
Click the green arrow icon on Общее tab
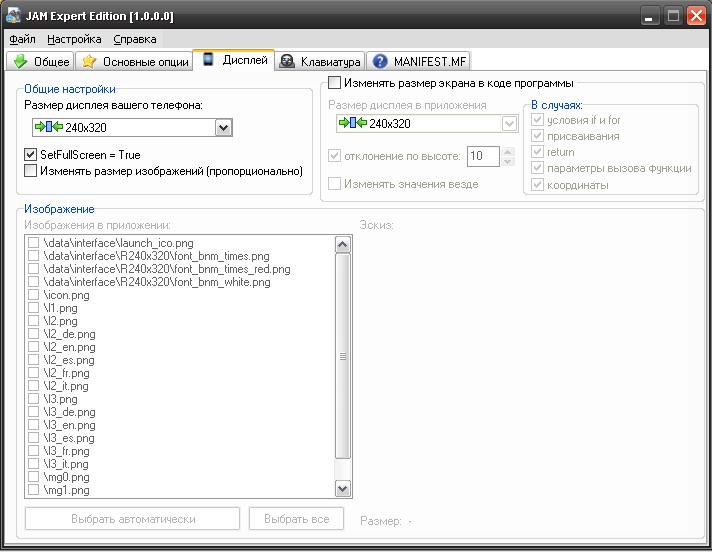[x=20, y=61]
